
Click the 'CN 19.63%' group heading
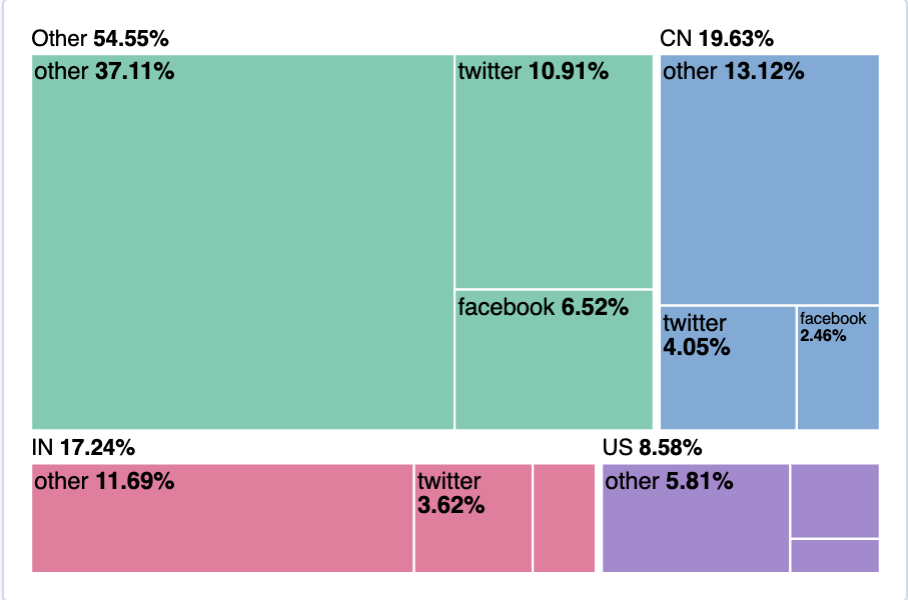(716, 39)
